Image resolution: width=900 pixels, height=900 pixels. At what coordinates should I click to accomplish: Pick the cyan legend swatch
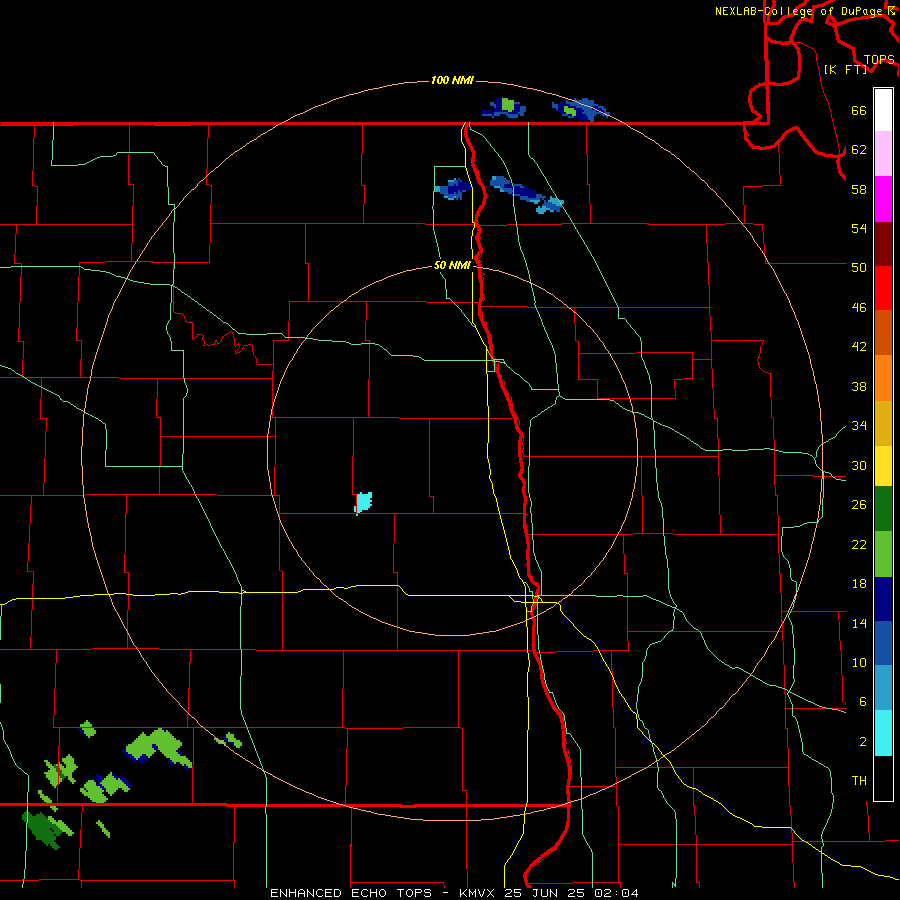[883, 734]
